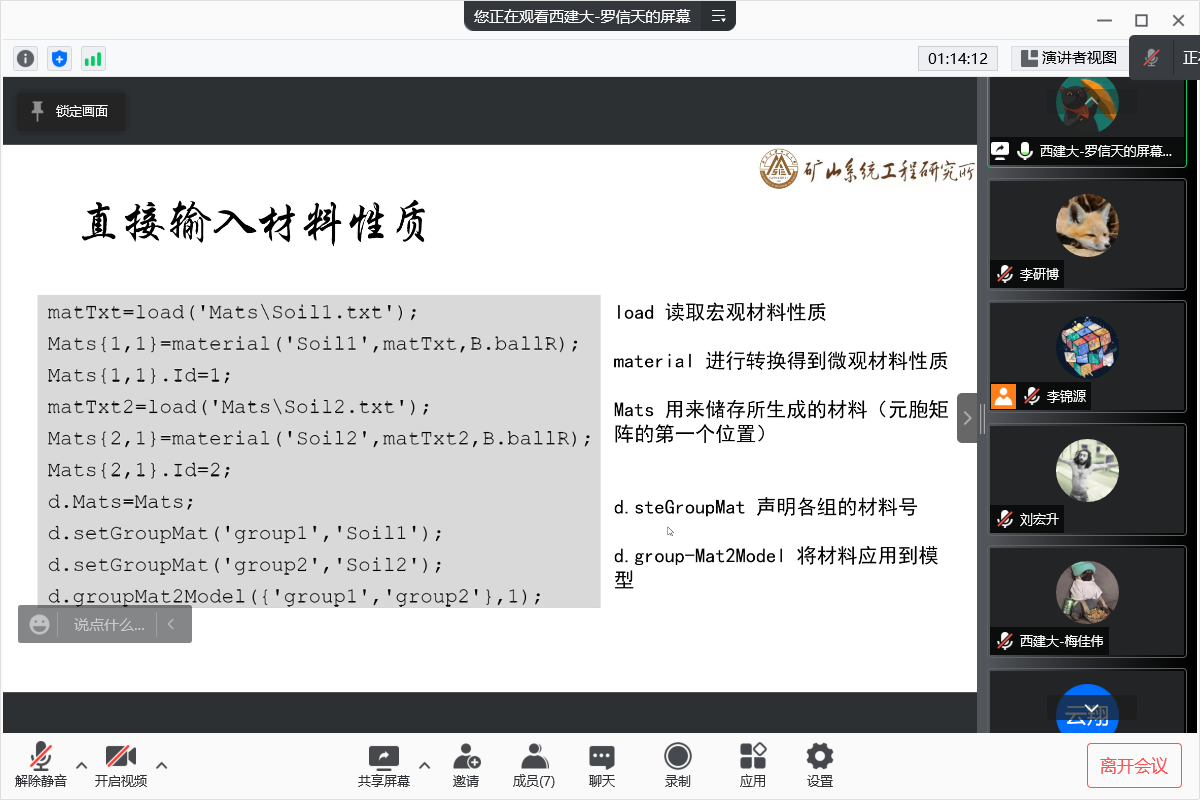Open the Invite (邀请) icon
Viewport: 1200px width, 800px height.
click(466, 766)
